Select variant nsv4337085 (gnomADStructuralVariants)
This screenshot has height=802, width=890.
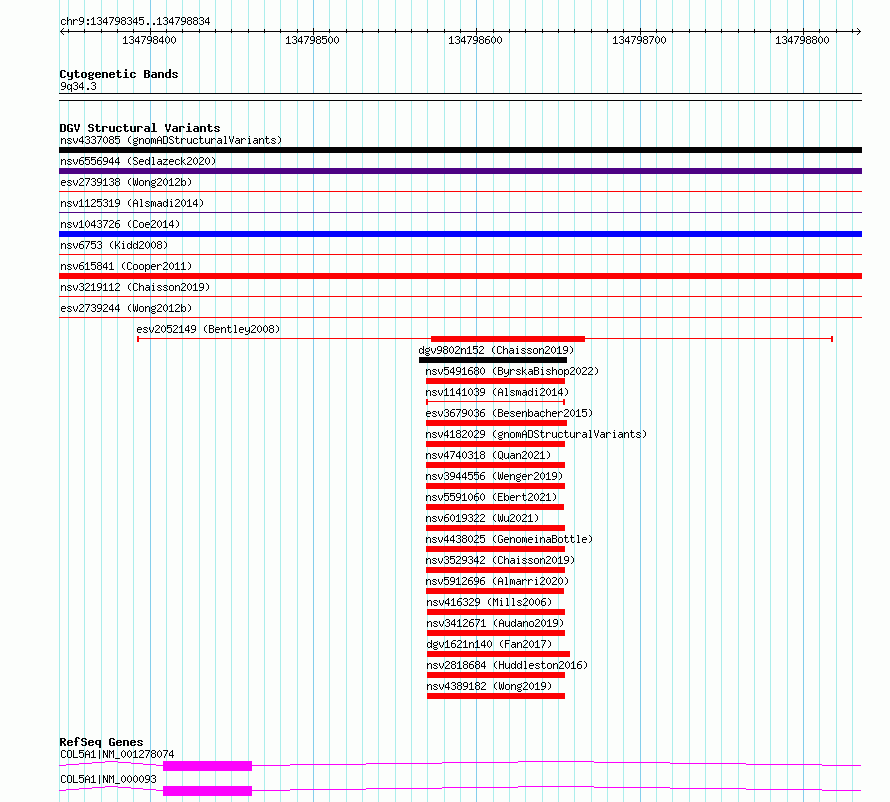coord(171,140)
